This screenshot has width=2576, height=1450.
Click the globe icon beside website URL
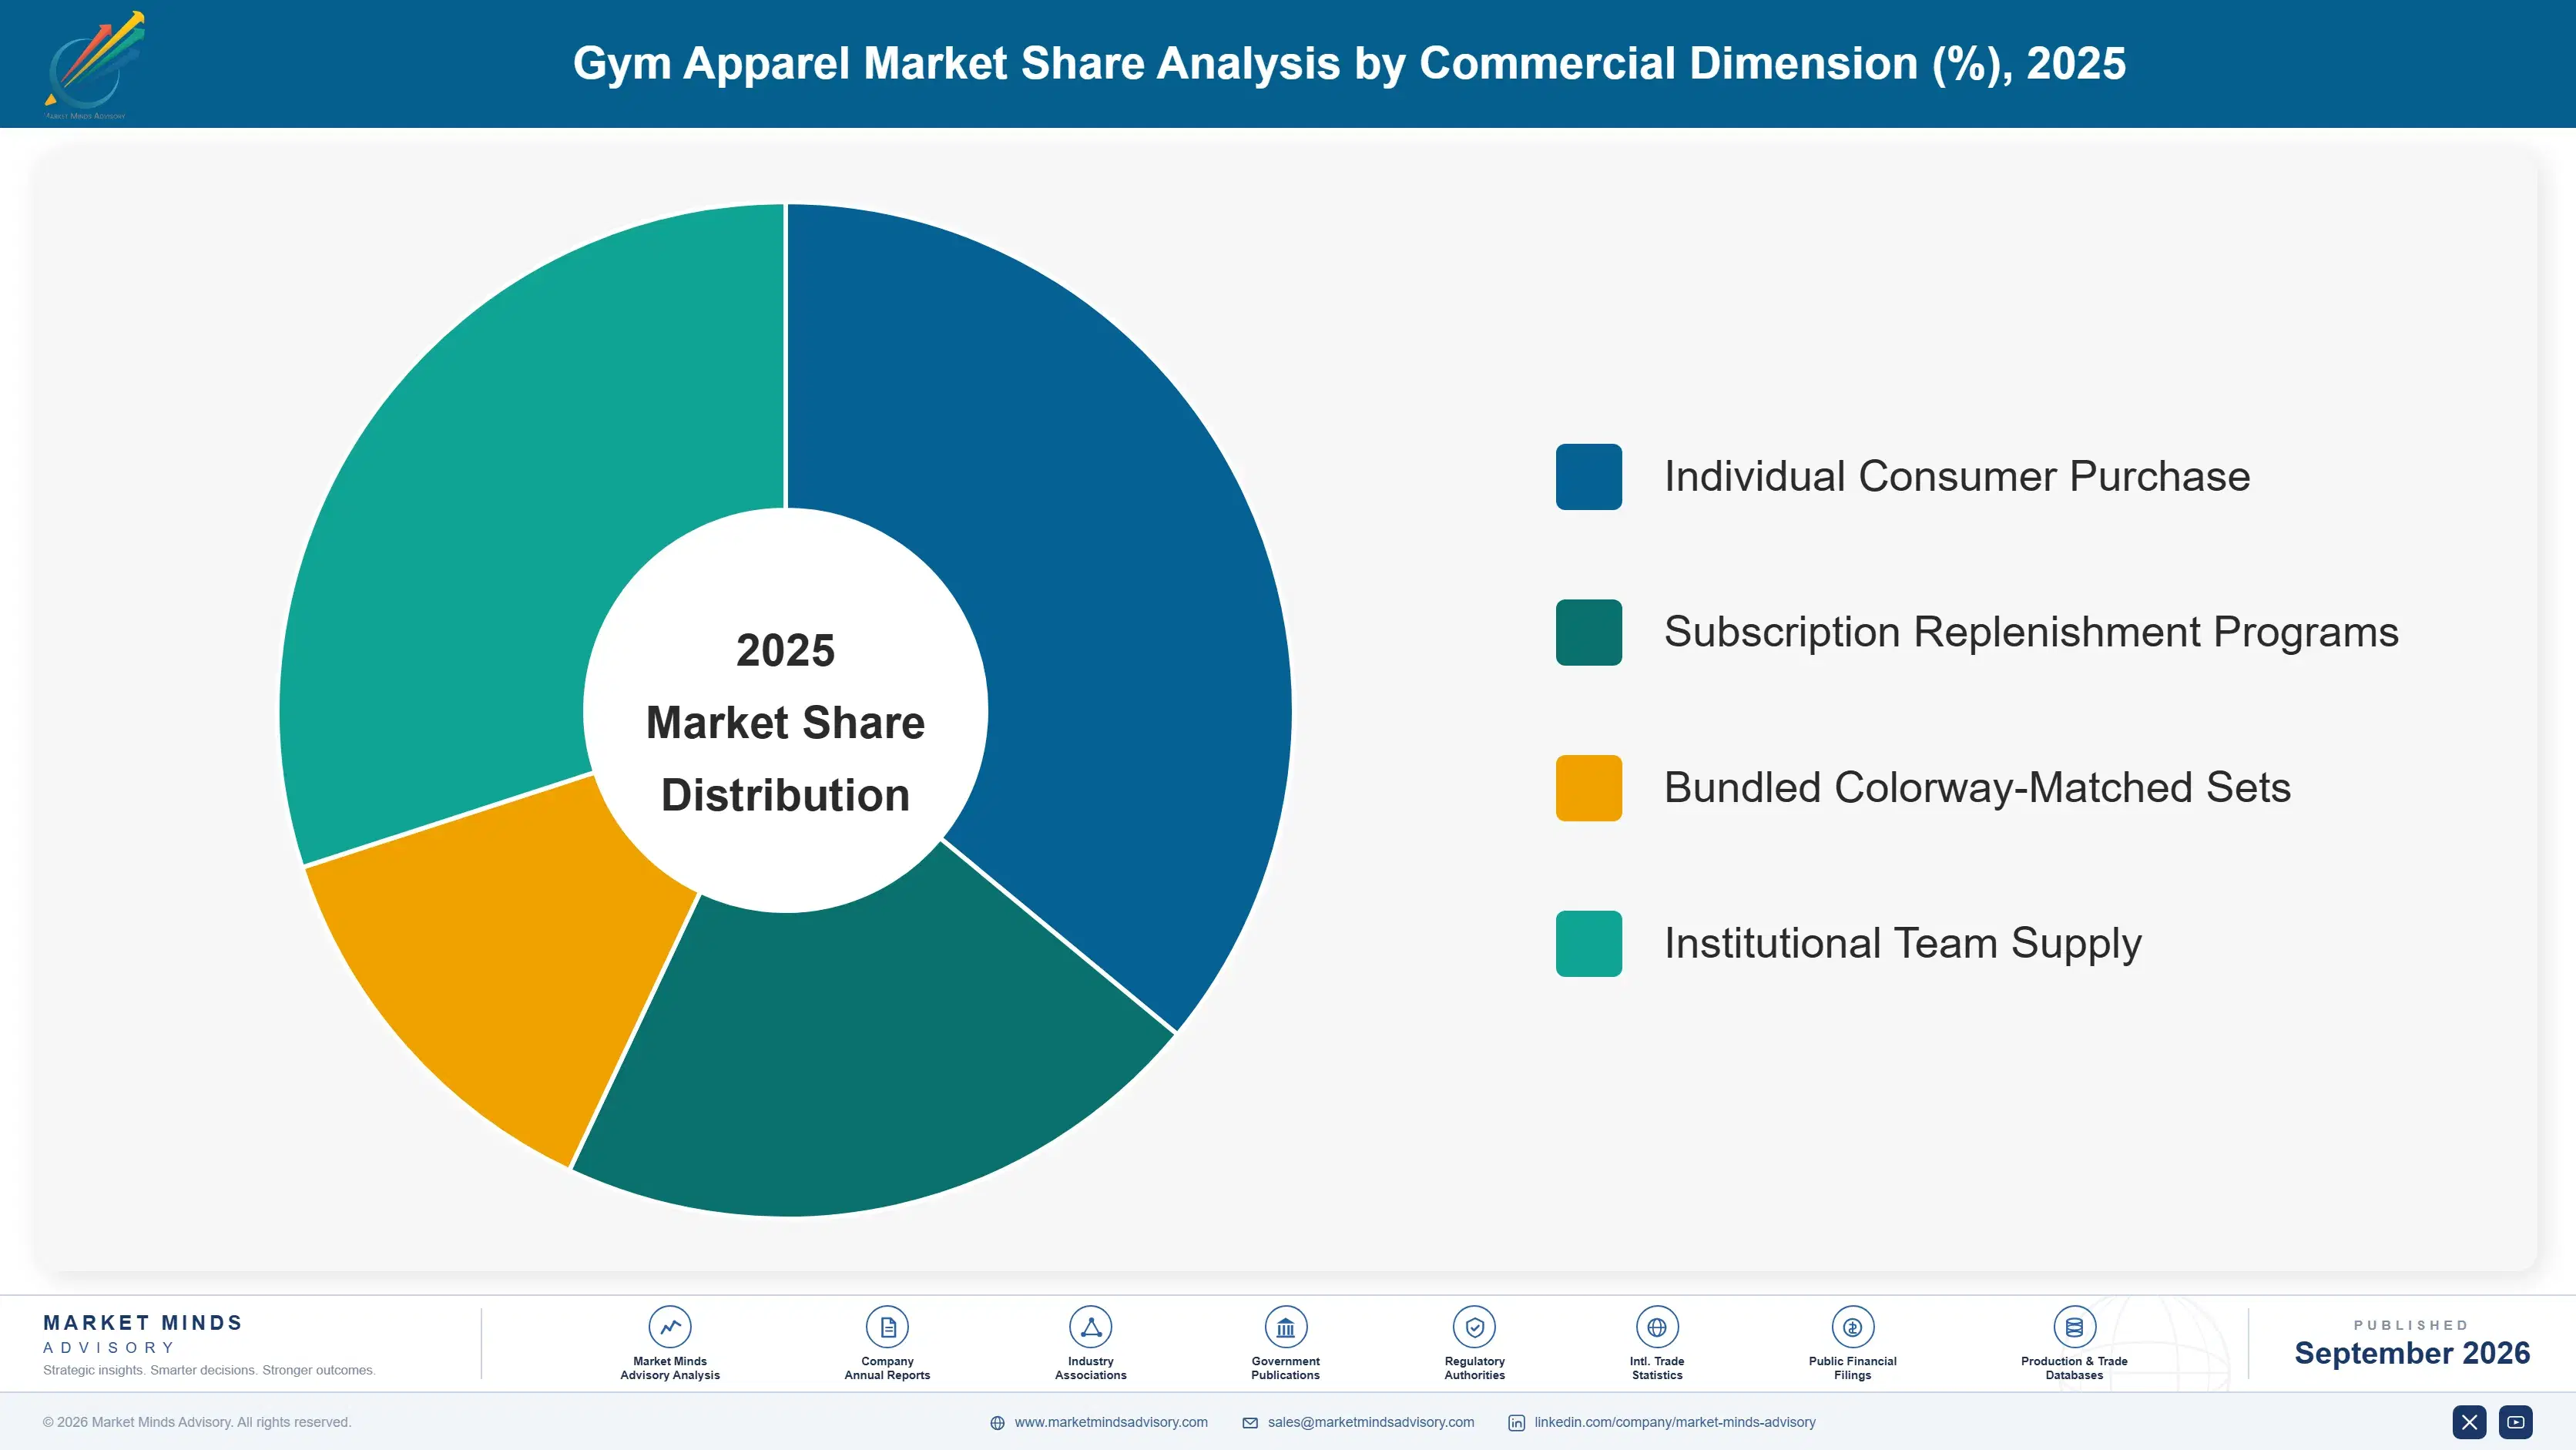[x=997, y=1423]
